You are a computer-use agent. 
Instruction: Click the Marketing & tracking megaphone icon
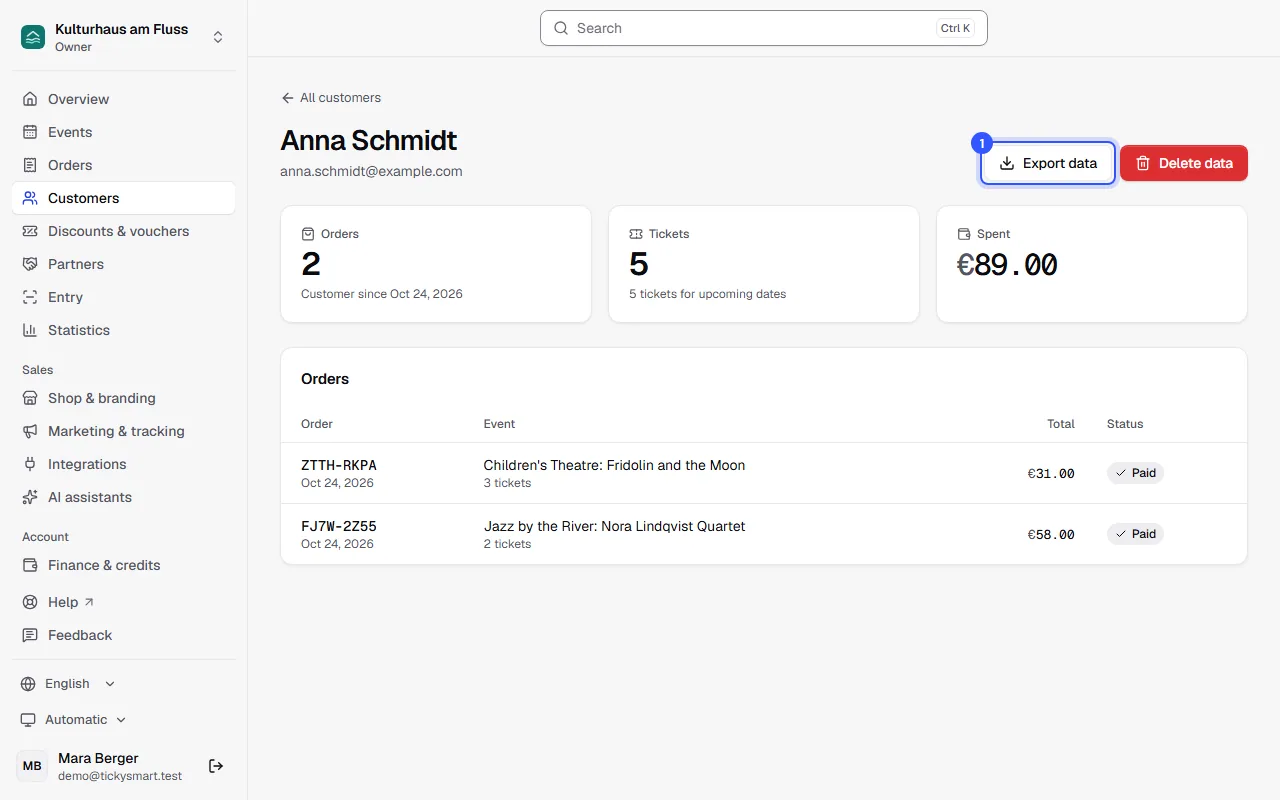tap(30, 431)
